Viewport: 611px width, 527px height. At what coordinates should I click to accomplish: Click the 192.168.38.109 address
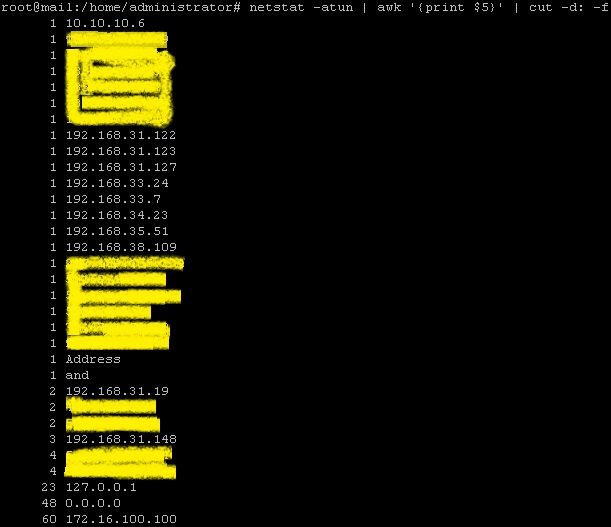[121, 247]
